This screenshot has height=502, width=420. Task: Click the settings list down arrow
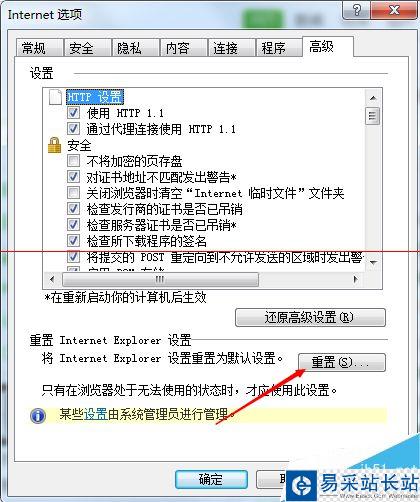click(373, 263)
